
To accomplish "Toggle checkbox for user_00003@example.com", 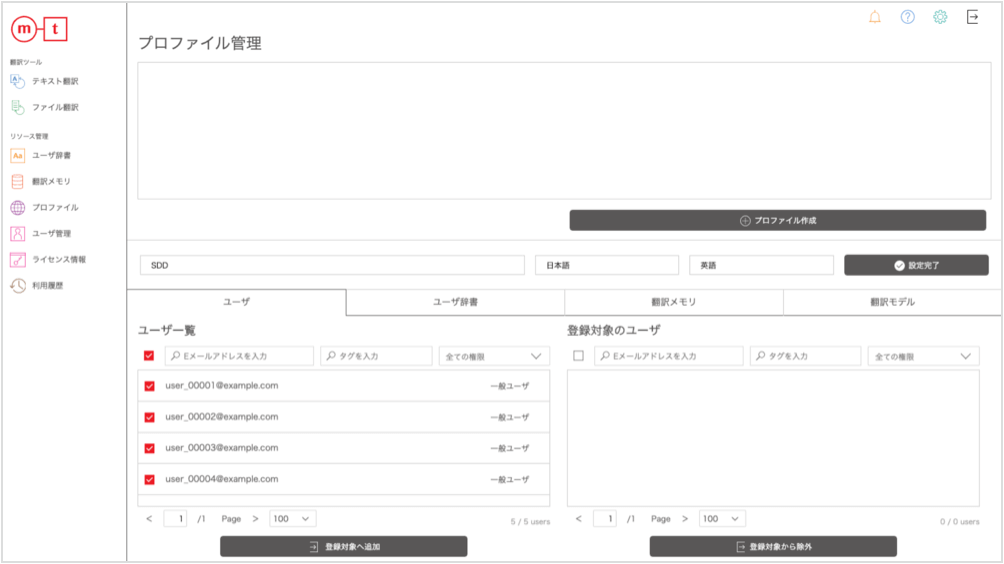I will [150, 448].
